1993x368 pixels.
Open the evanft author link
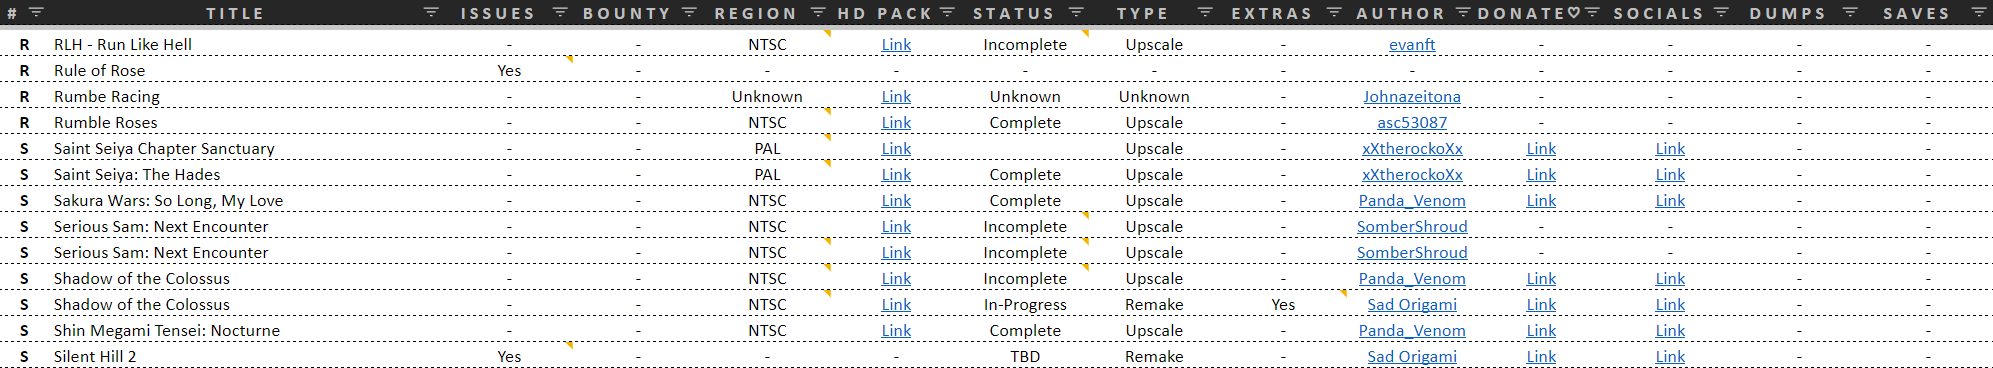tap(1412, 45)
